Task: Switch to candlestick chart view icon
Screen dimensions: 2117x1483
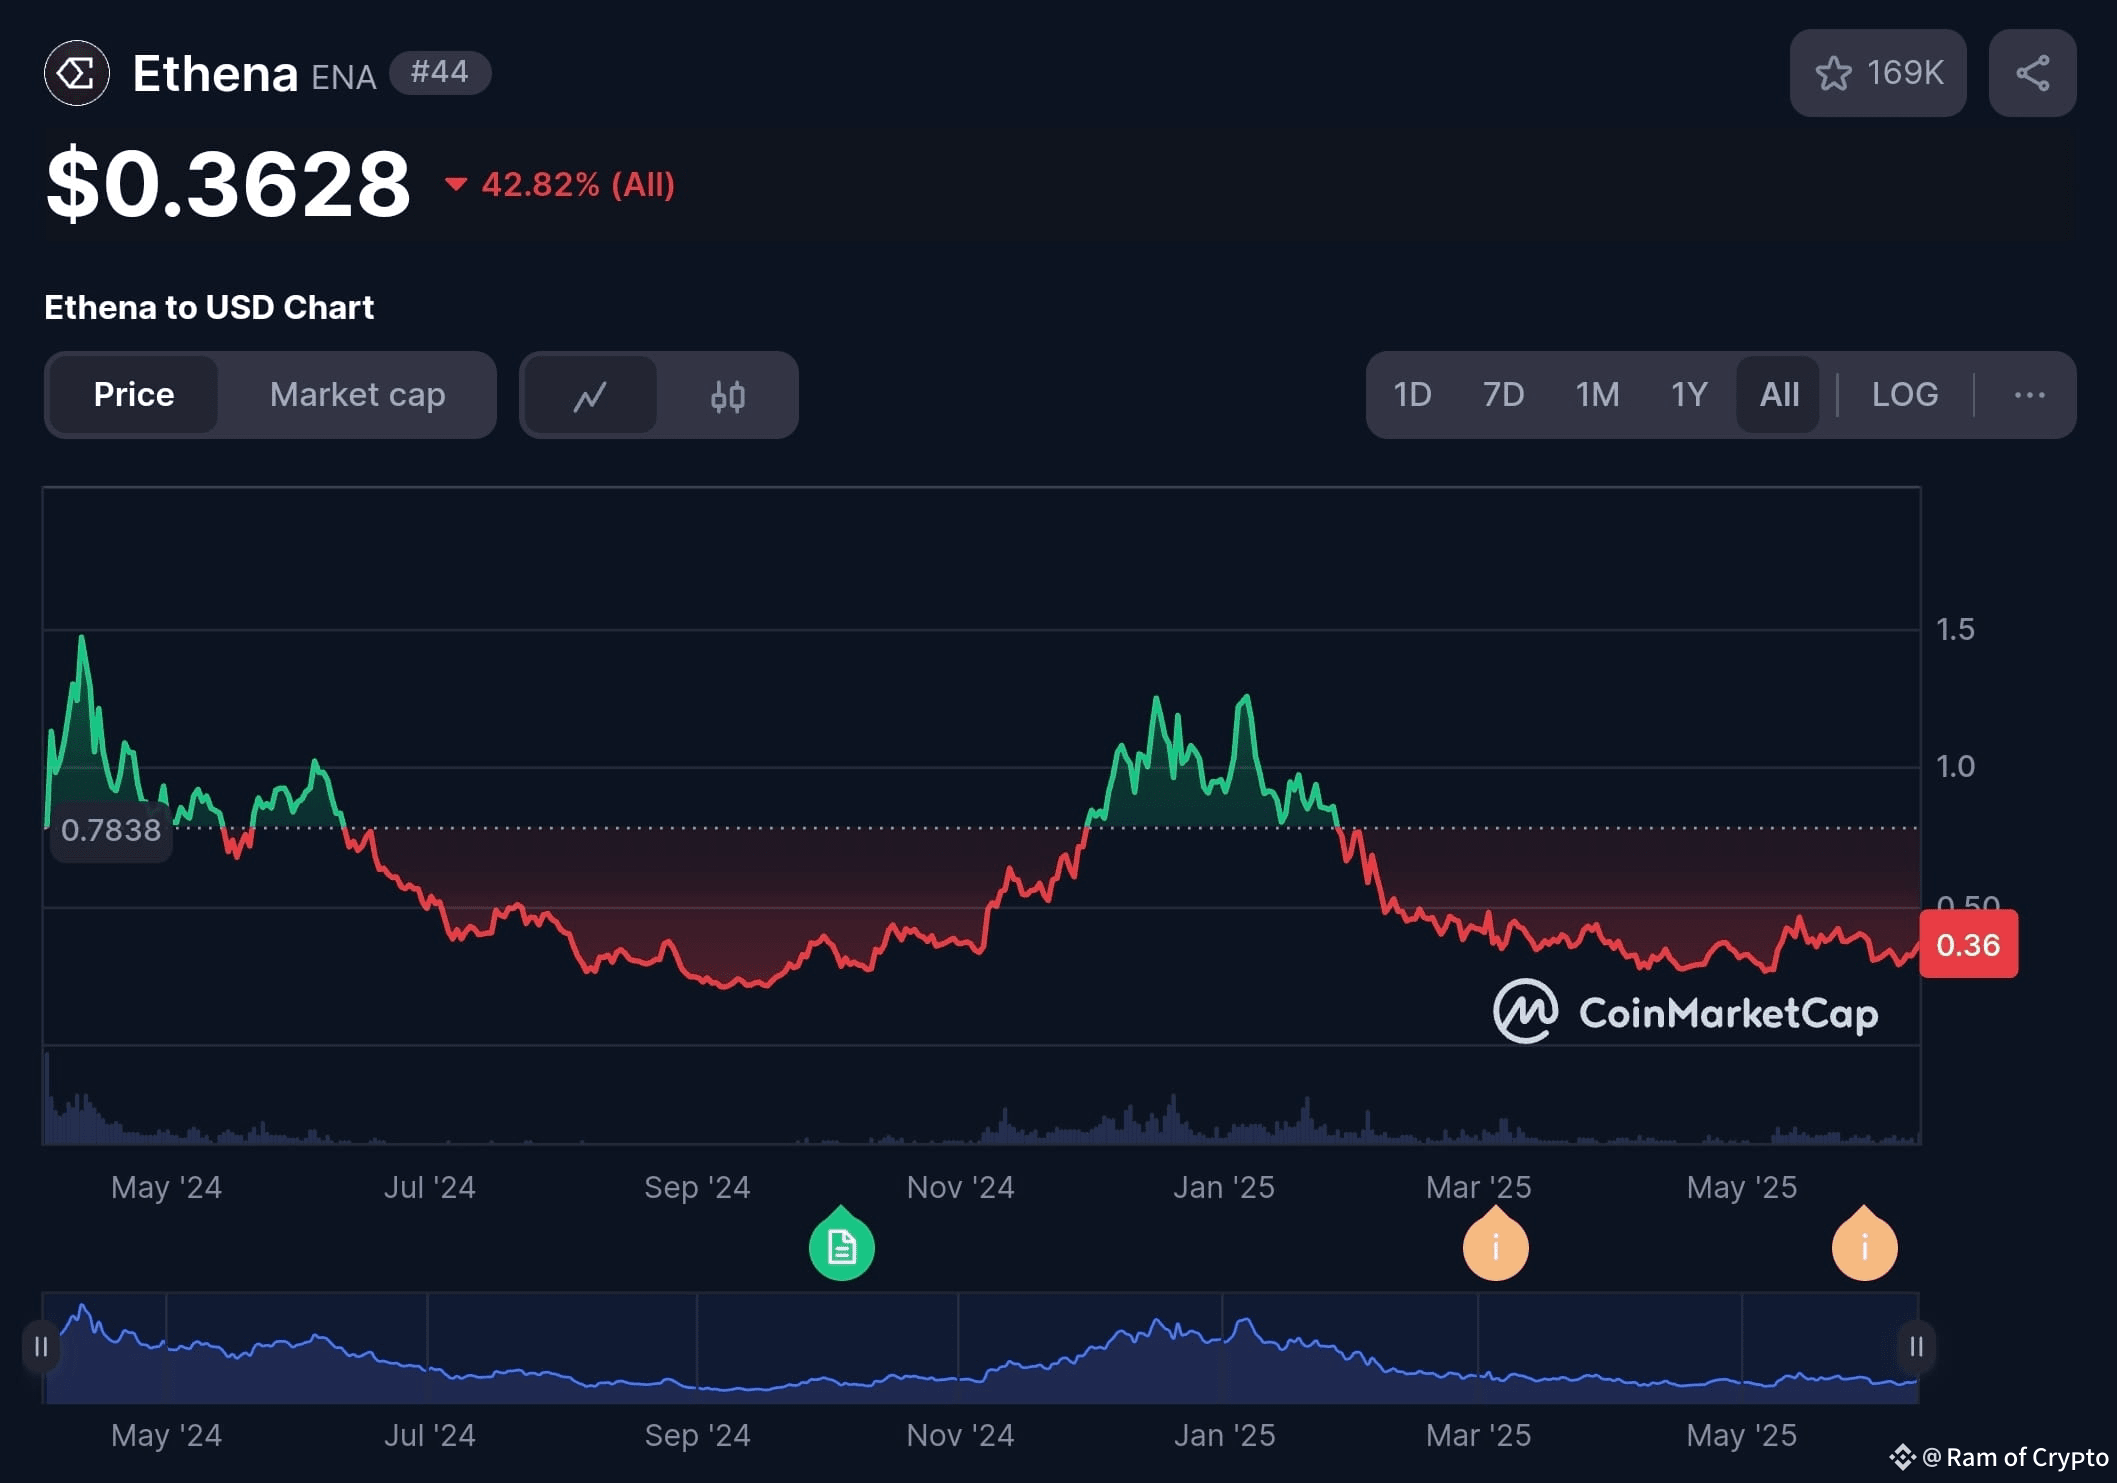Action: point(727,395)
